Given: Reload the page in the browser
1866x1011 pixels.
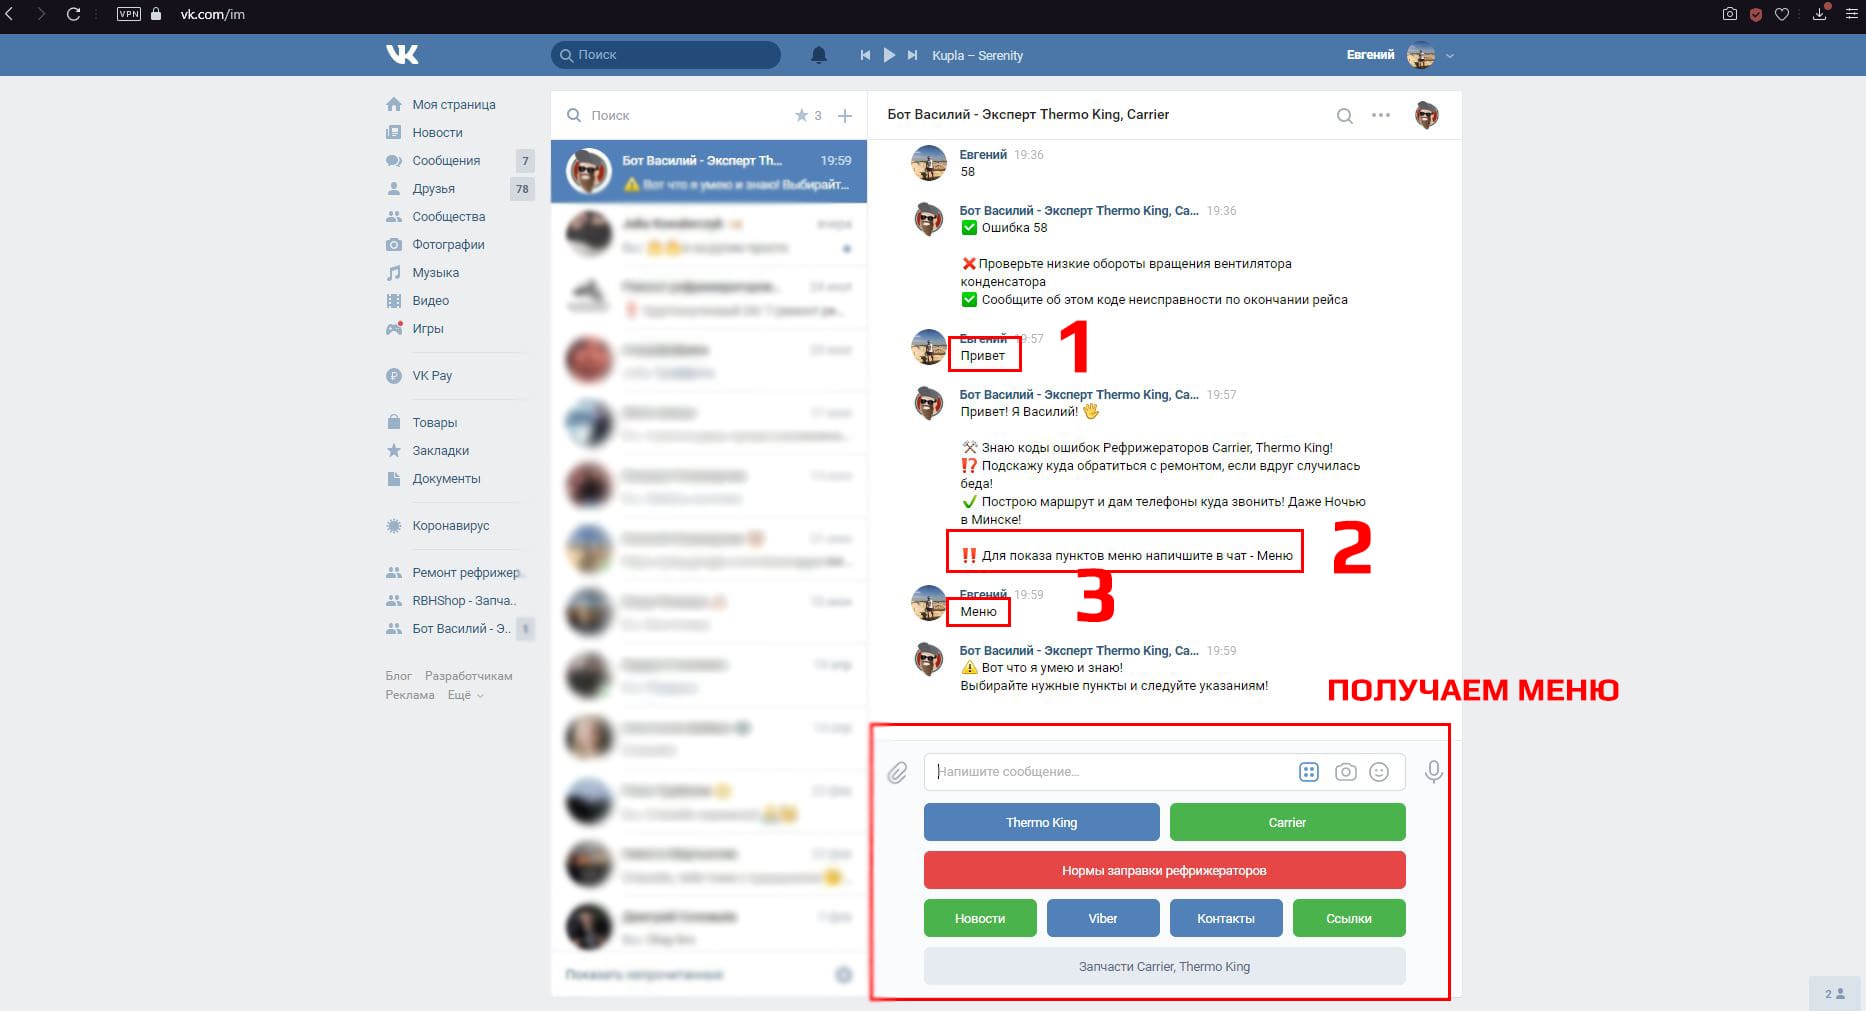Looking at the screenshot, I should 73,14.
